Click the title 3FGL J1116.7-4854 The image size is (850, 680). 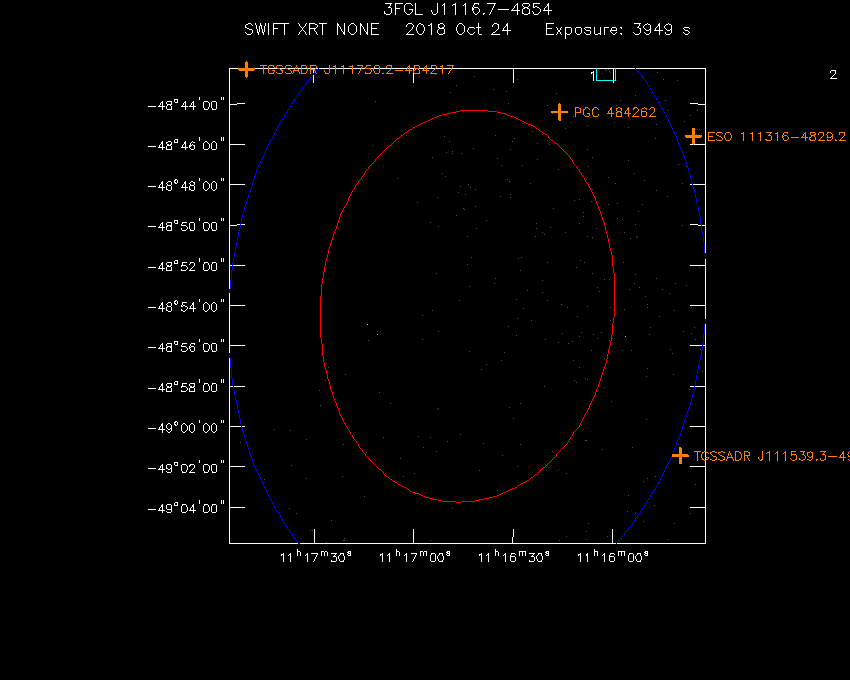pos(467,9)
